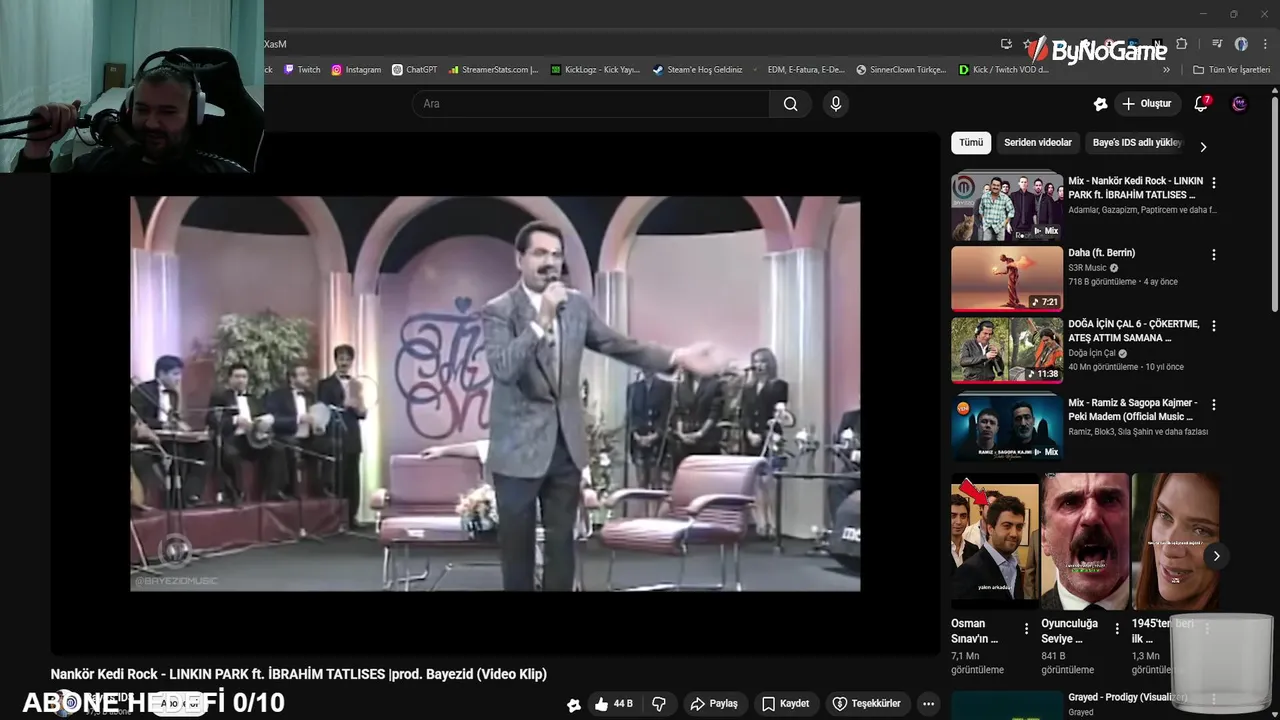Open options menu for Mix - Nankör Kedi Rock
The width and height of the screenshot is (1280, 720).
(x=1214, y=183)
